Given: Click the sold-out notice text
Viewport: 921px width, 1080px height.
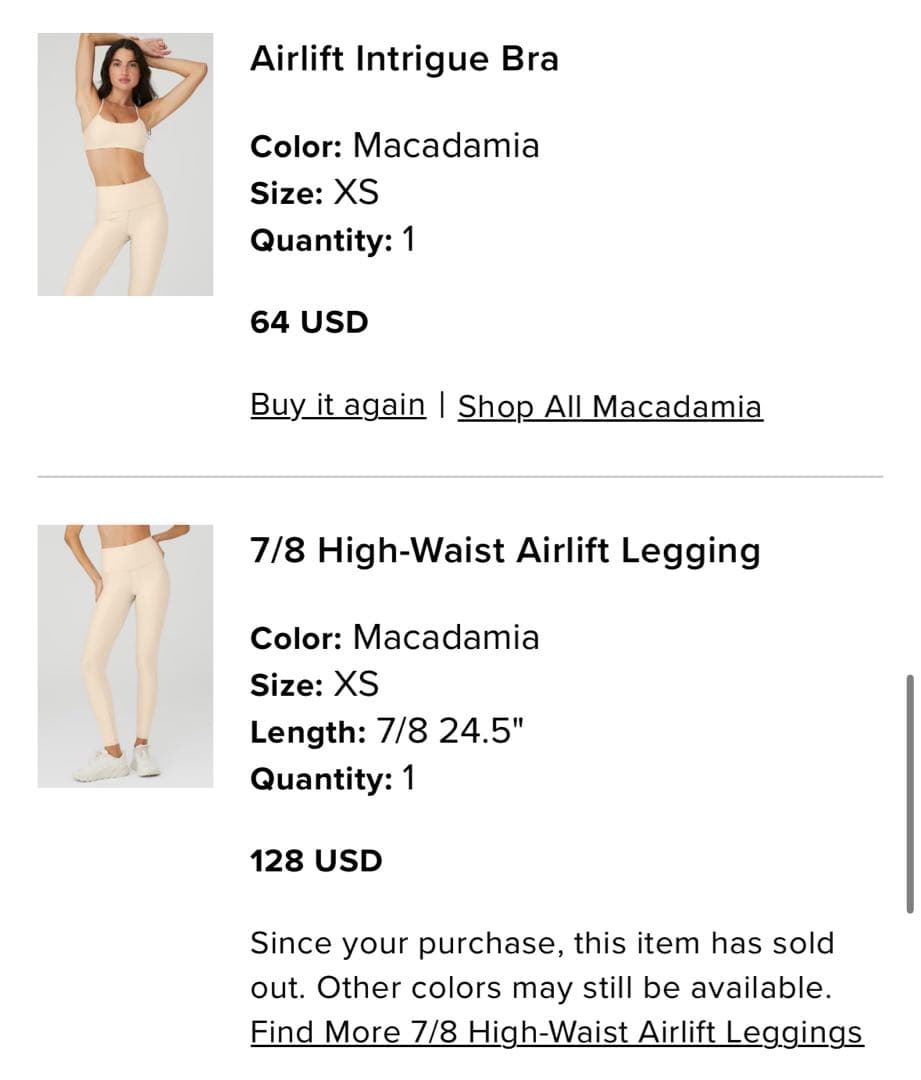Looking at the screenshot, I should (541, 965).
